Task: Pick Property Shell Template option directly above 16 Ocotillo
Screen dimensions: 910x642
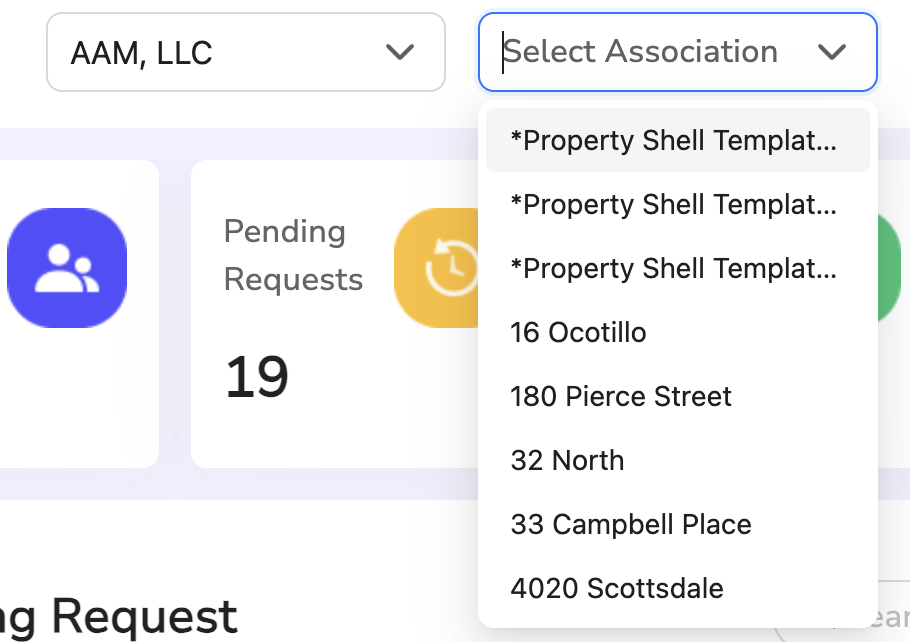Action: 678,268
